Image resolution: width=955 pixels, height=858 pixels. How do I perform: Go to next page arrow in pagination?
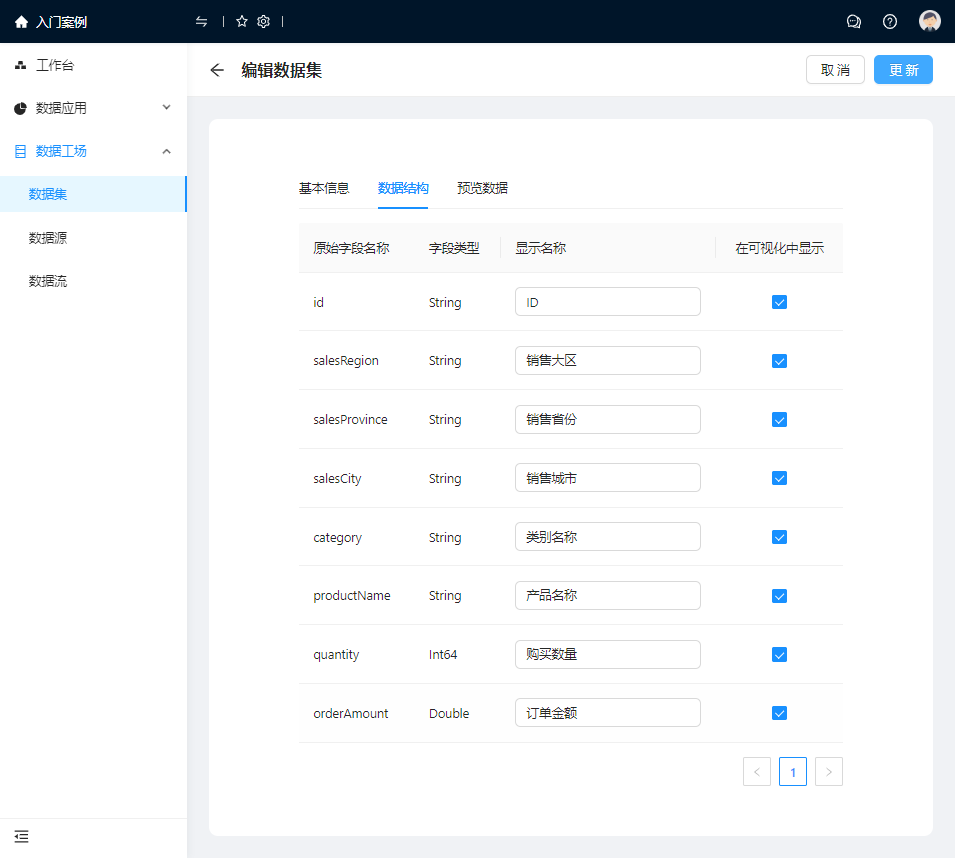[x=829, y=772]
